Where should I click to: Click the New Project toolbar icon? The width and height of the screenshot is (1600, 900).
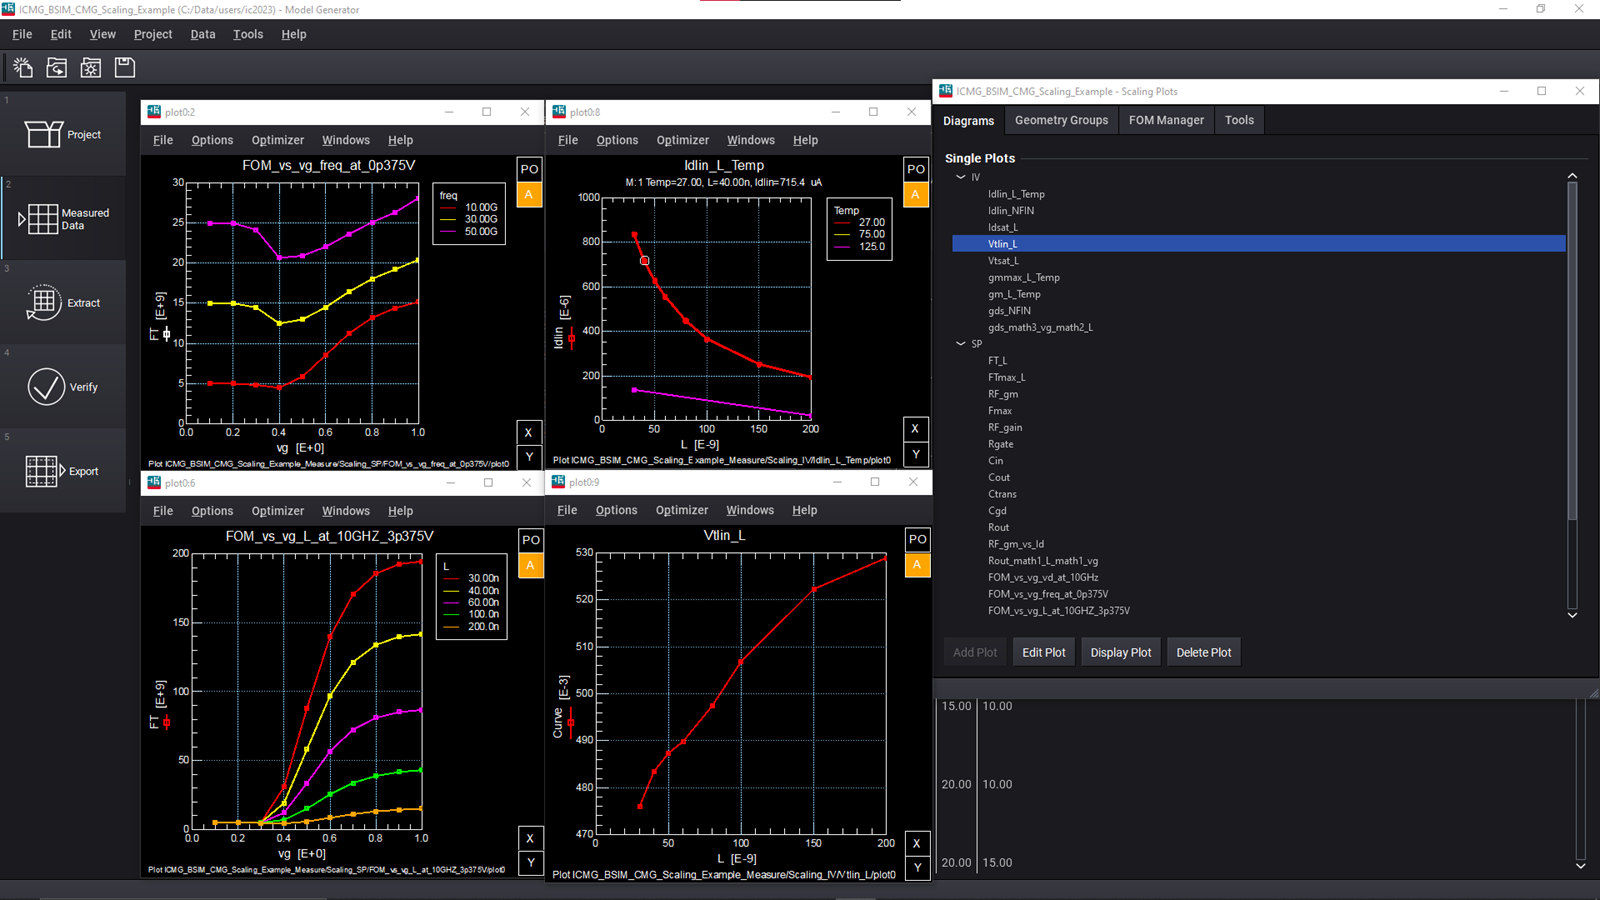[x=23, y=67]
